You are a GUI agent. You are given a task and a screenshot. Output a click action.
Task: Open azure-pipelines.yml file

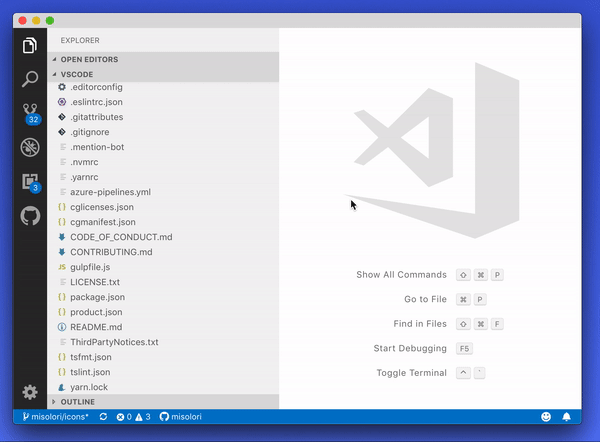click(x=163, y=192)
